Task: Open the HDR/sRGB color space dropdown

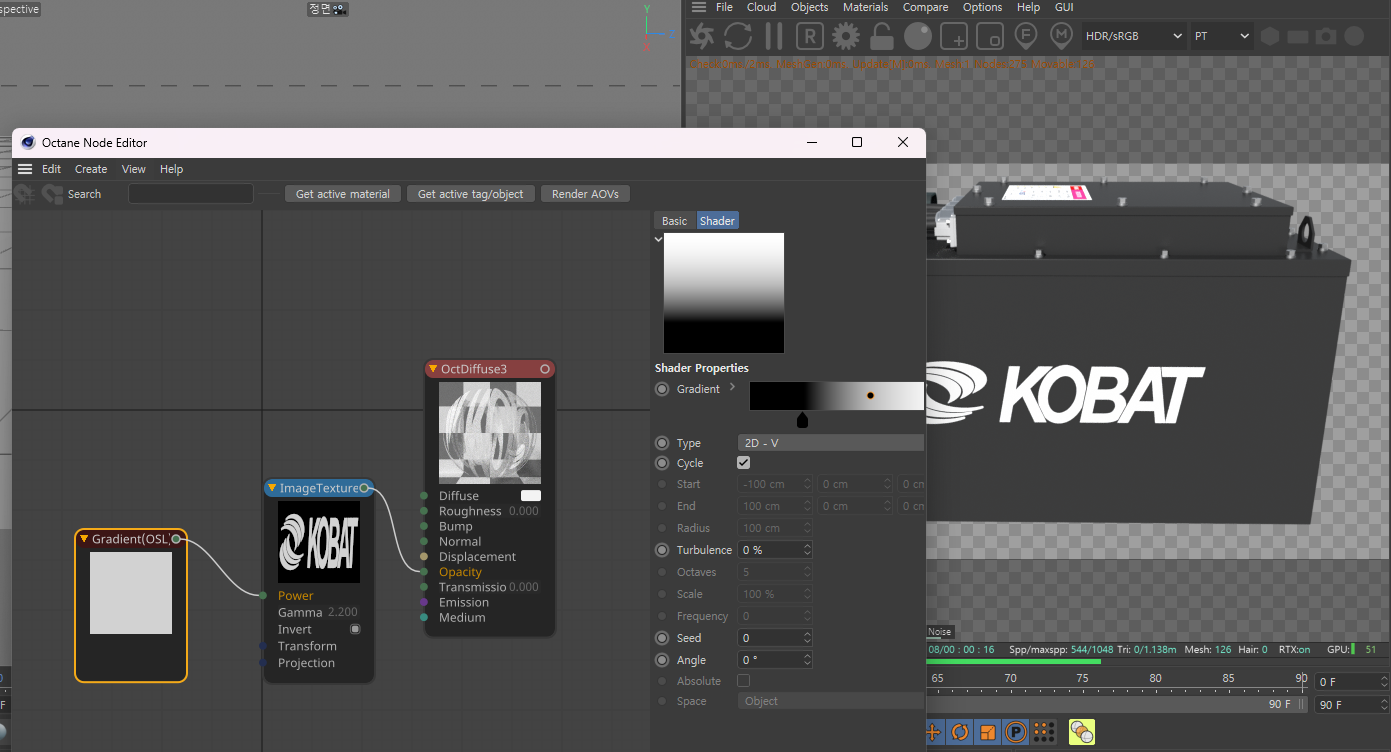Action: tap(1133, 36)
